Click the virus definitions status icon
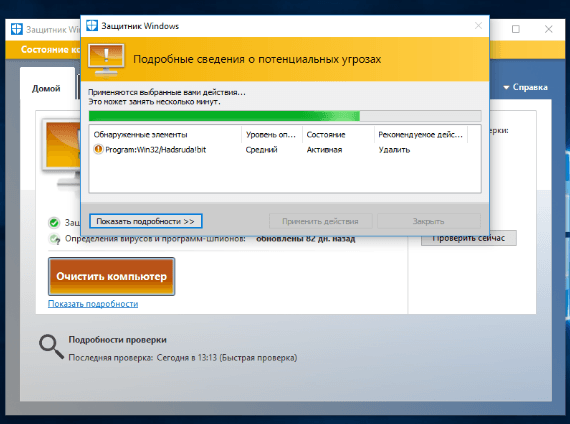Viewport: 570px width, 424px height. coord(55,239)
